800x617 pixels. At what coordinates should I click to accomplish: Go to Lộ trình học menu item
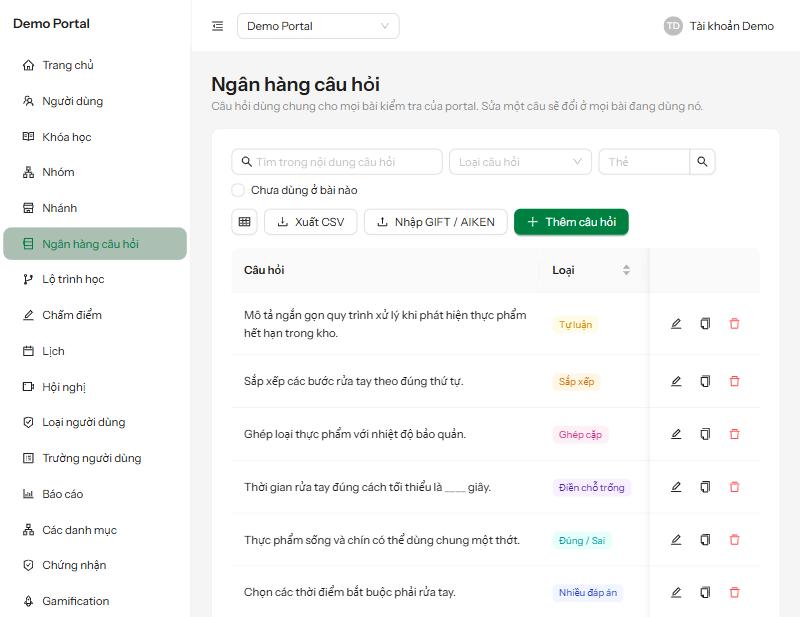(x=73, y=279)
